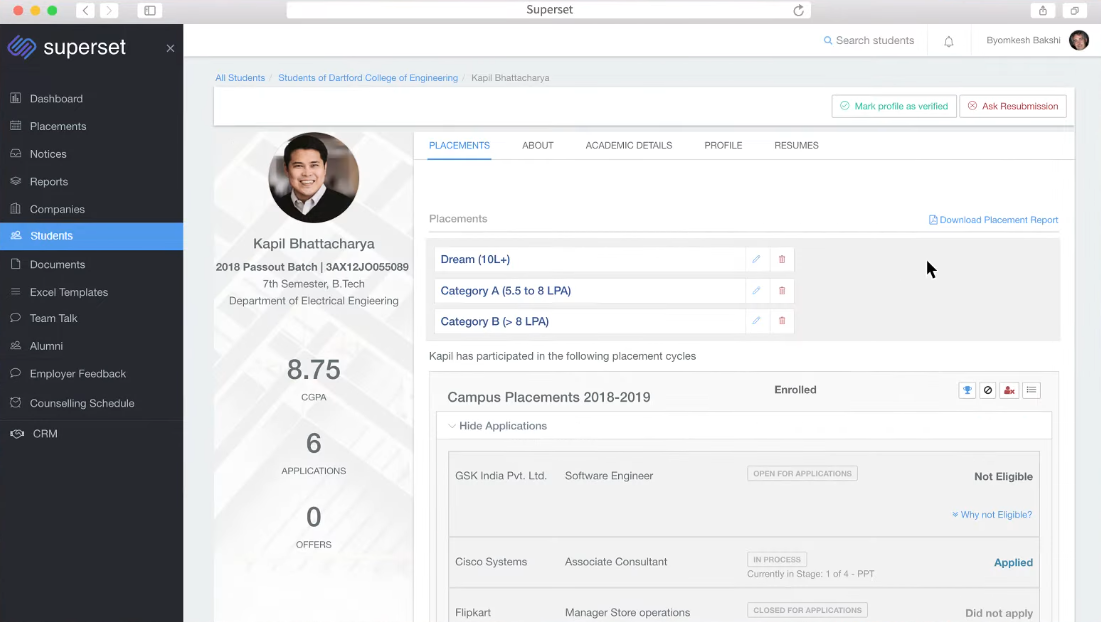Click the Search students field
The height and width of the screenshot is (622, 1101).
pos(869,41)
